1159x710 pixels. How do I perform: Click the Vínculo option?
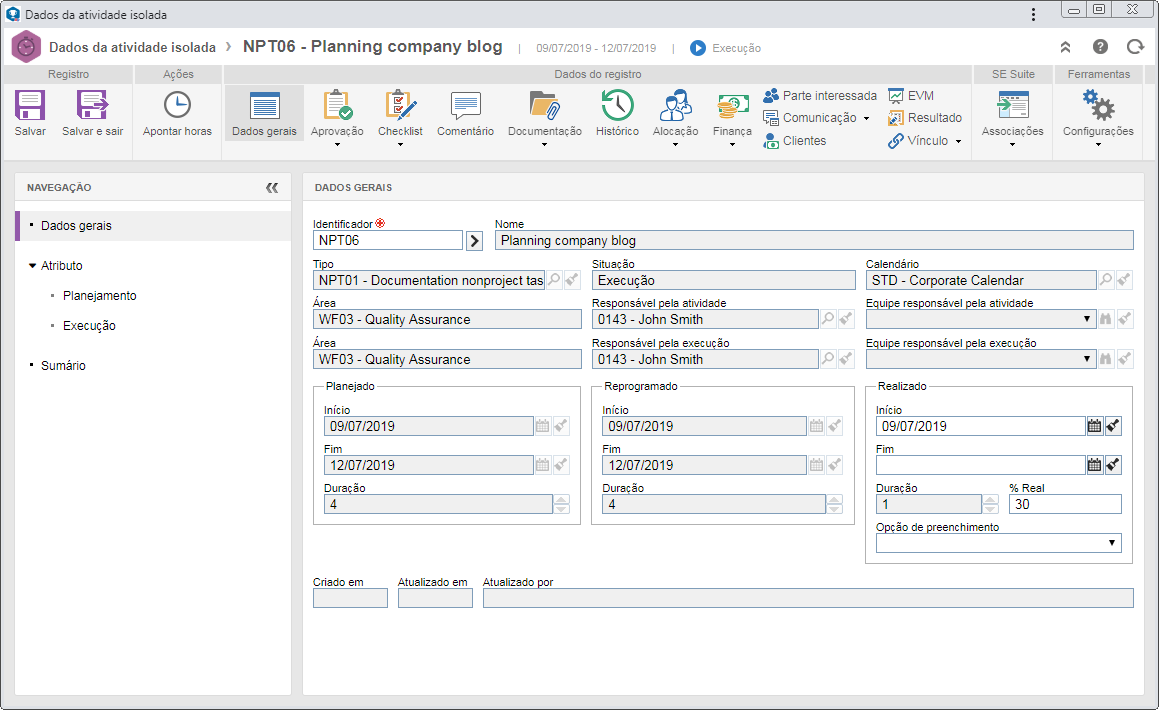click(918, 140)
